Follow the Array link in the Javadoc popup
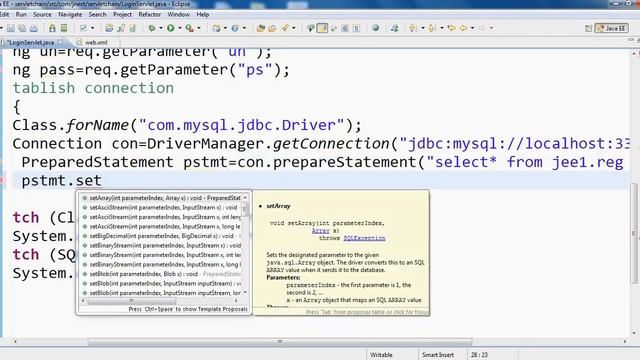Viewport: 640px width, 360px height. pyautogui.click(x=320, y=231)
